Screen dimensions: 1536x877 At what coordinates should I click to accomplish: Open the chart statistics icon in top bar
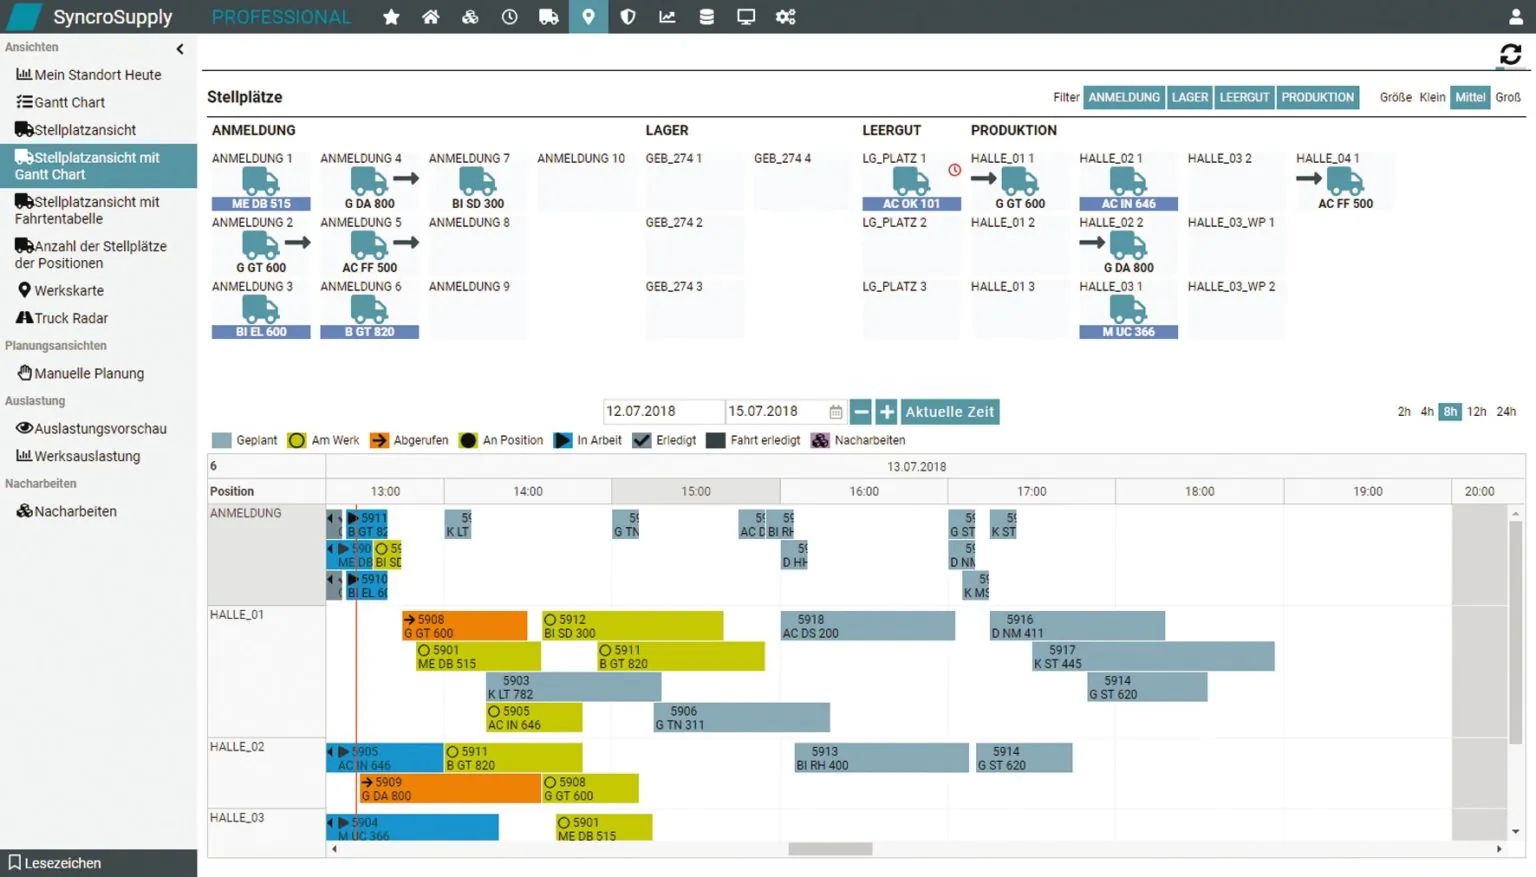pyautogui.click(x=667, y=17)
